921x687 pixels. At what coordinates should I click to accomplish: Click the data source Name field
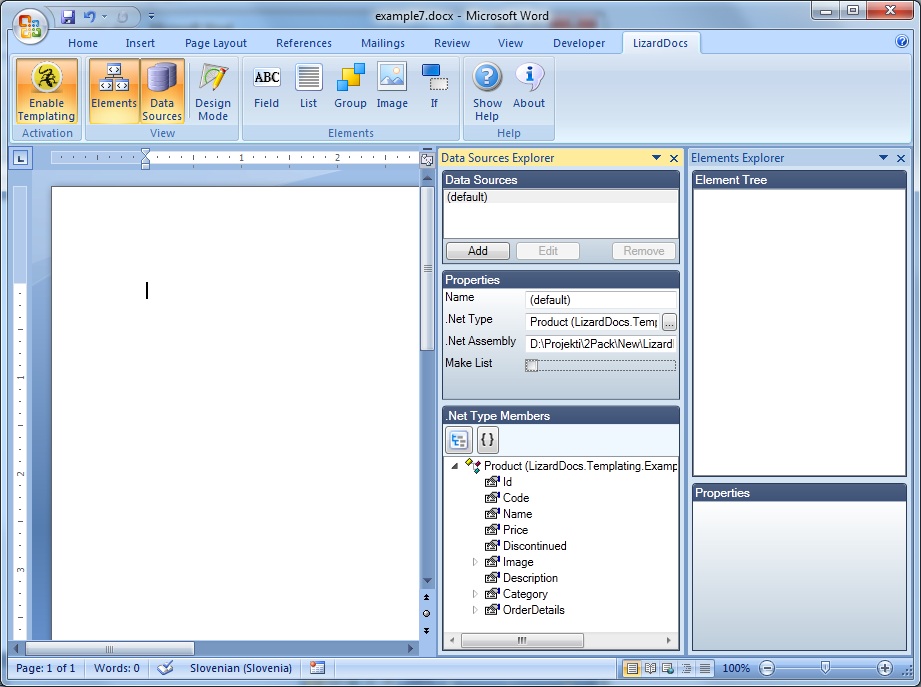click(600, 299)
